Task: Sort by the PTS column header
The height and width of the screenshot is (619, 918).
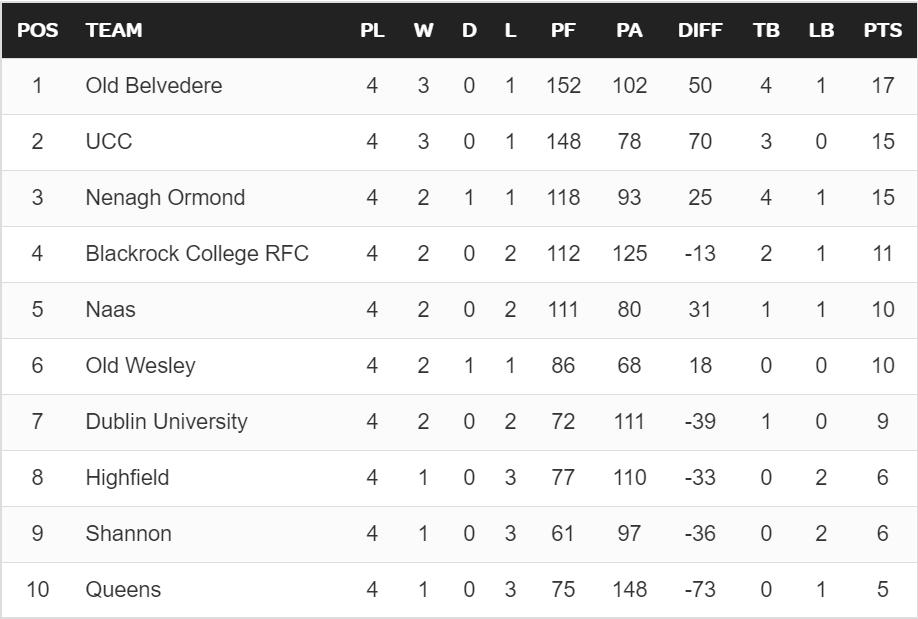Action: click(882, 30)
